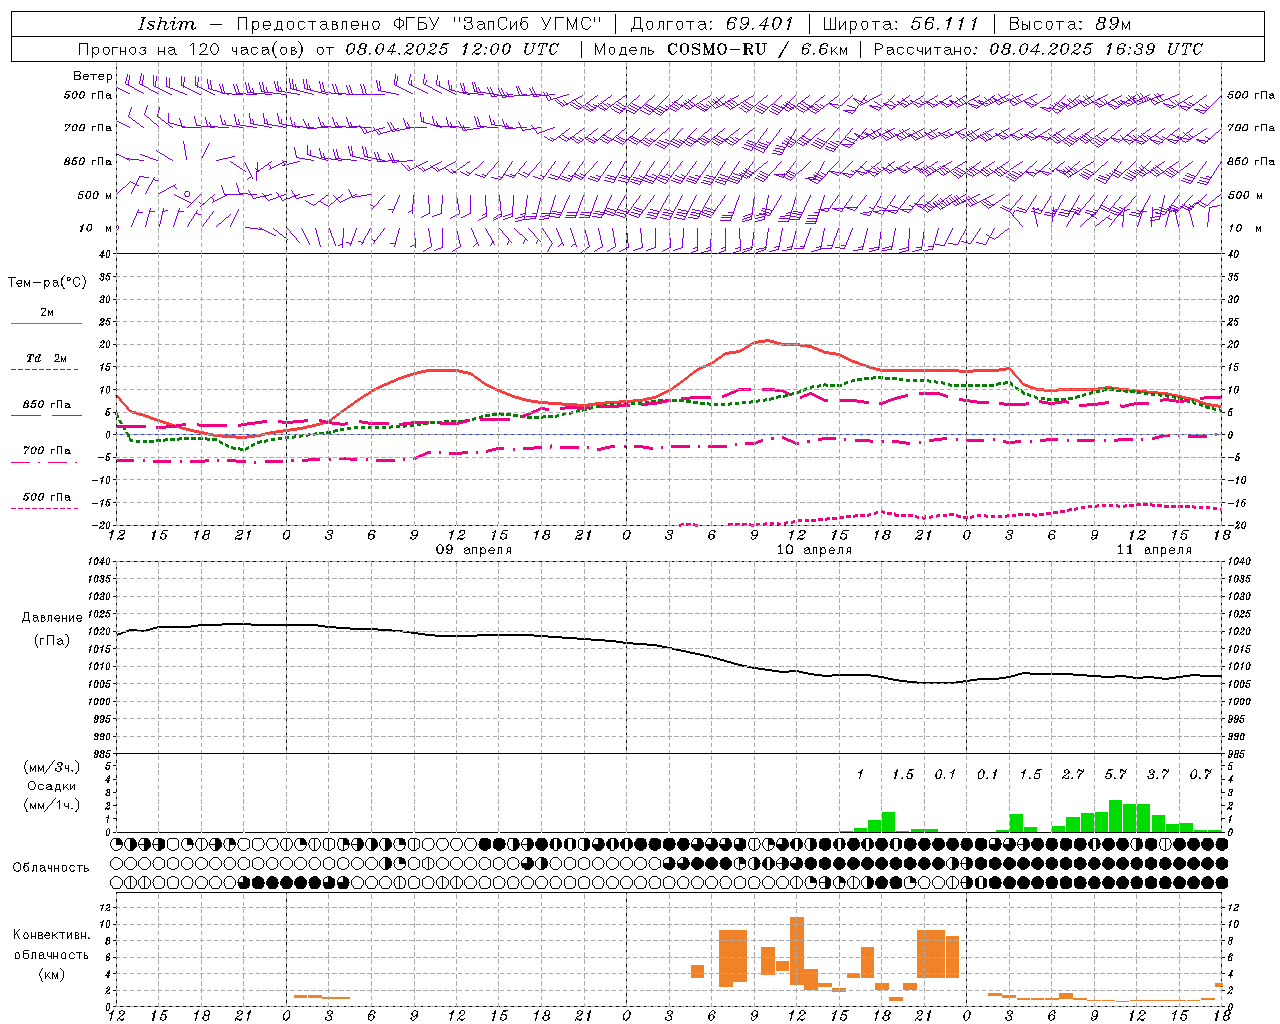Click the "(мм/1ч.)" precipitation unit label
This screenshot has height=1024, width=1280.
[52, 805]
